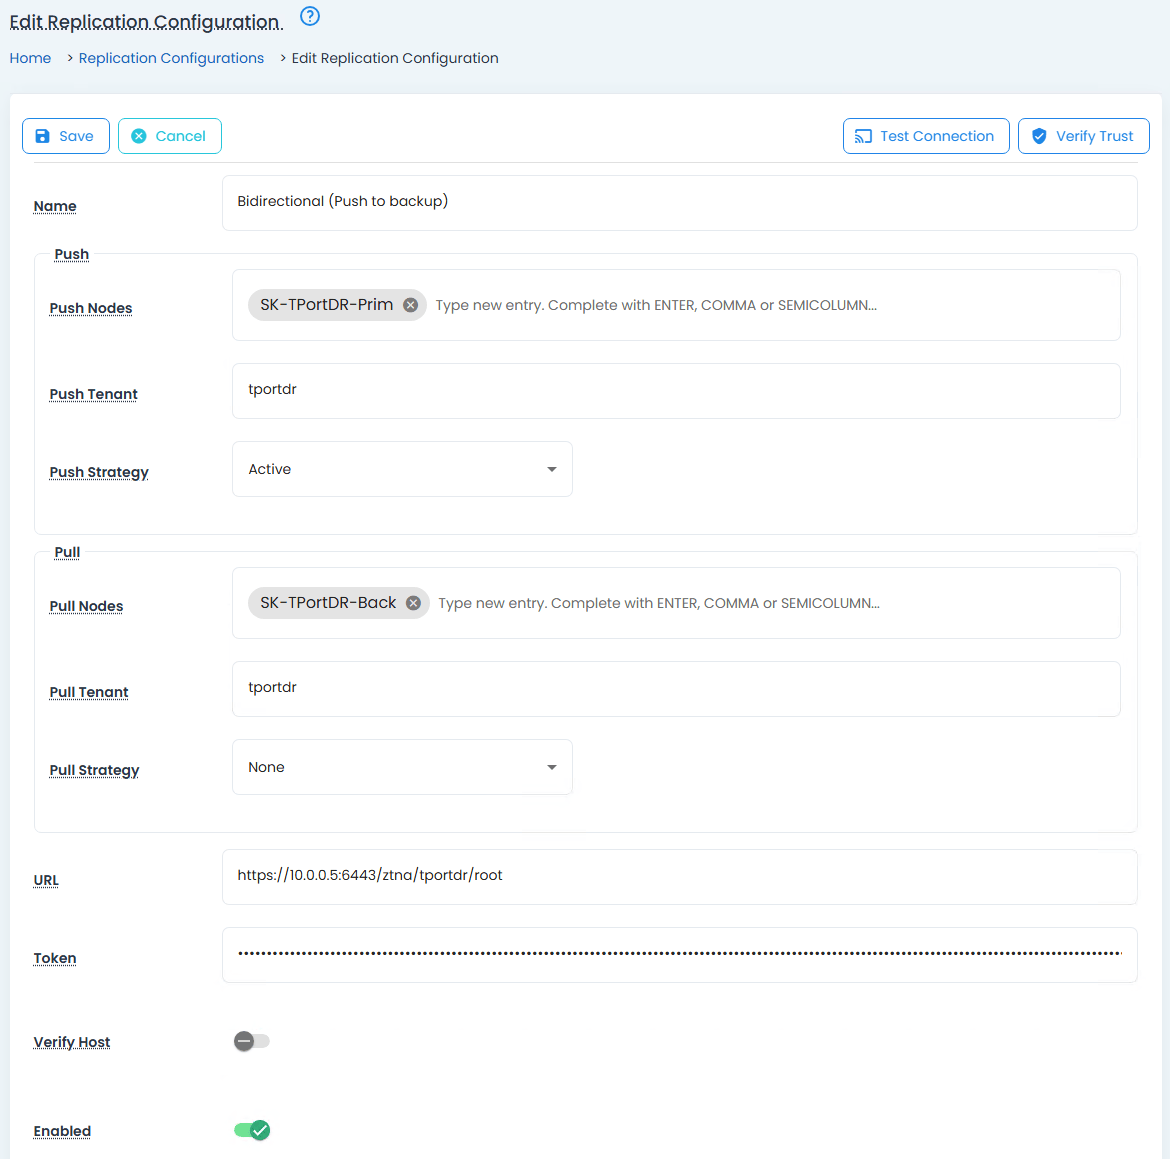Focus the Token password field

(679, 955)
